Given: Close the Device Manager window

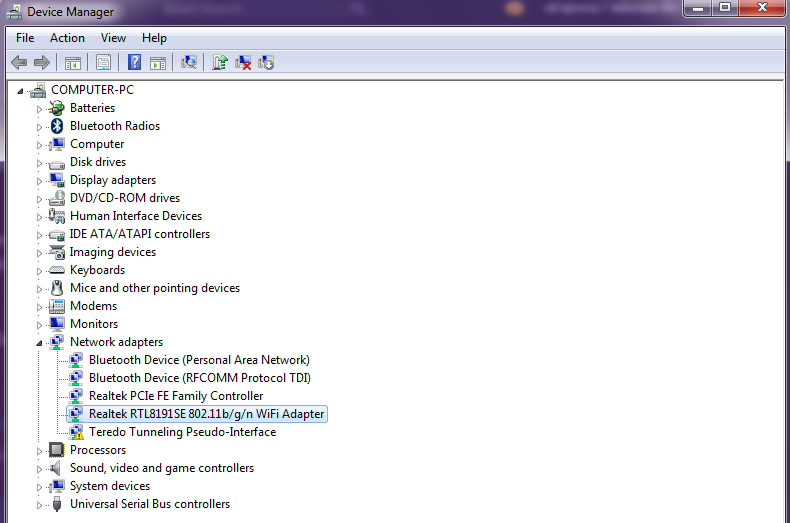Looking at the screenshot, I should (762, 8).
